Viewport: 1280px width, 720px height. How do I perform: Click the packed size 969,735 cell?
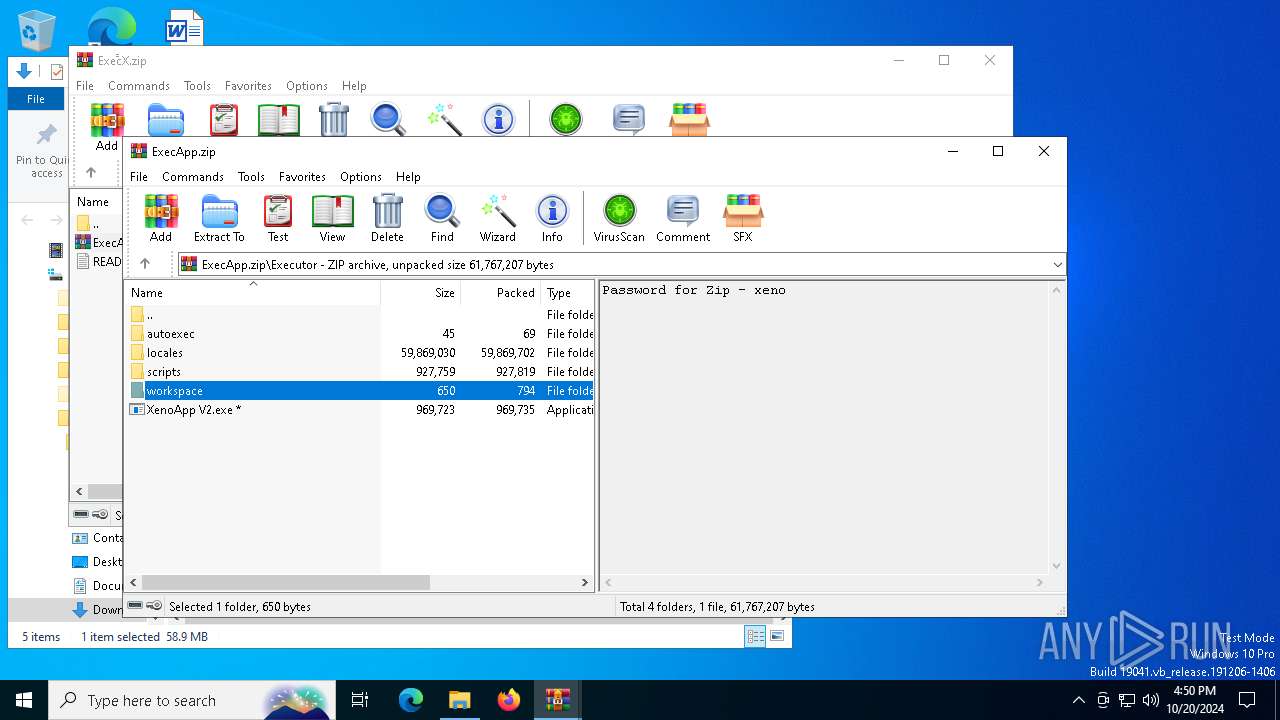pyautogui.click(x=515, y=410)
